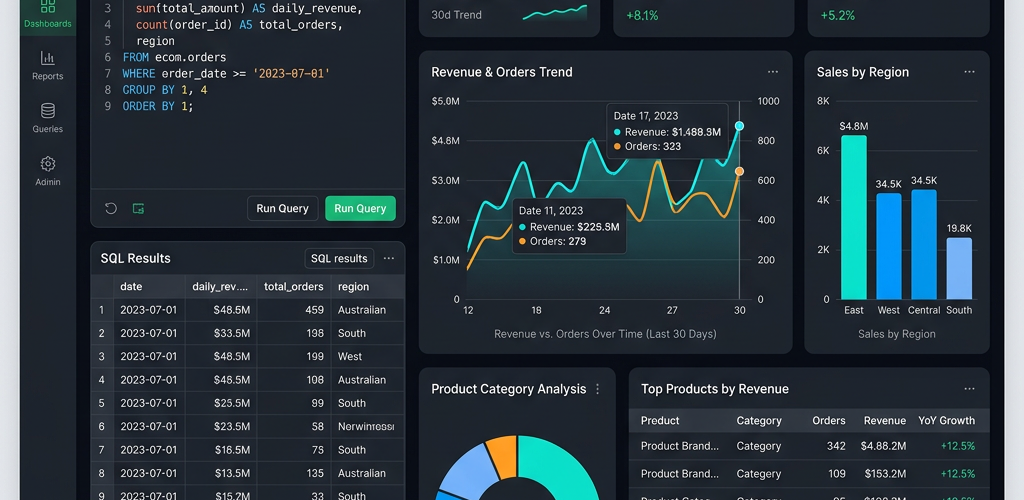Select the West bar in Sales by Region
Image resolution: width=1024 pixels, height=500 pixels.
[x=889, y=246]
